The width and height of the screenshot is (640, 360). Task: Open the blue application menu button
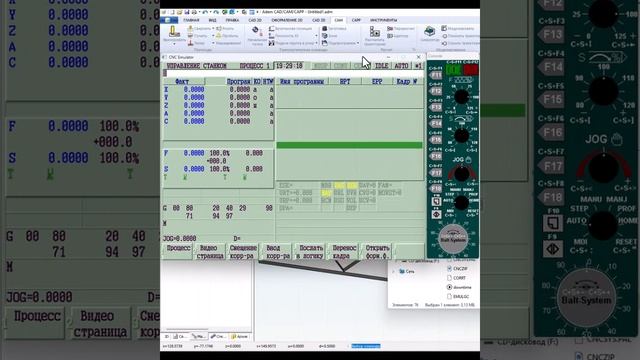pyautogui.click(x=169, y=20)
